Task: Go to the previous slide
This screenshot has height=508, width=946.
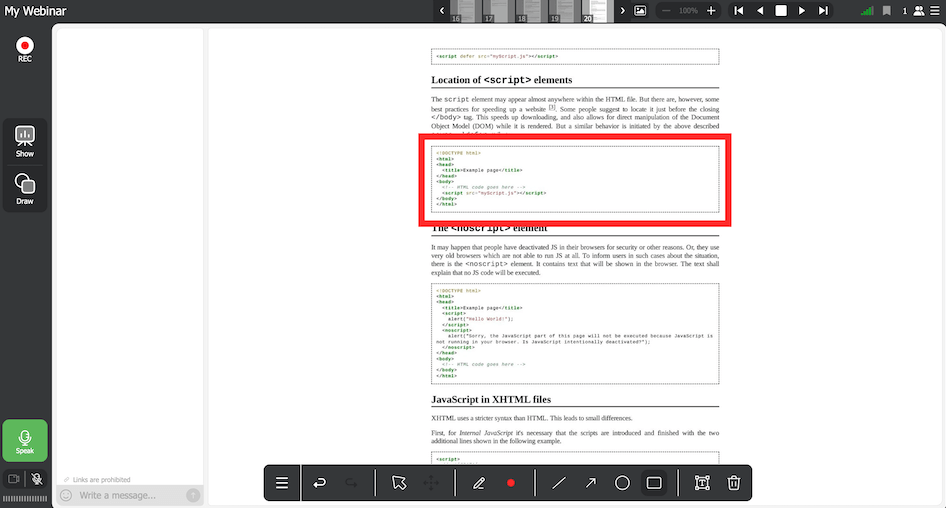Action: click(760, 11)
